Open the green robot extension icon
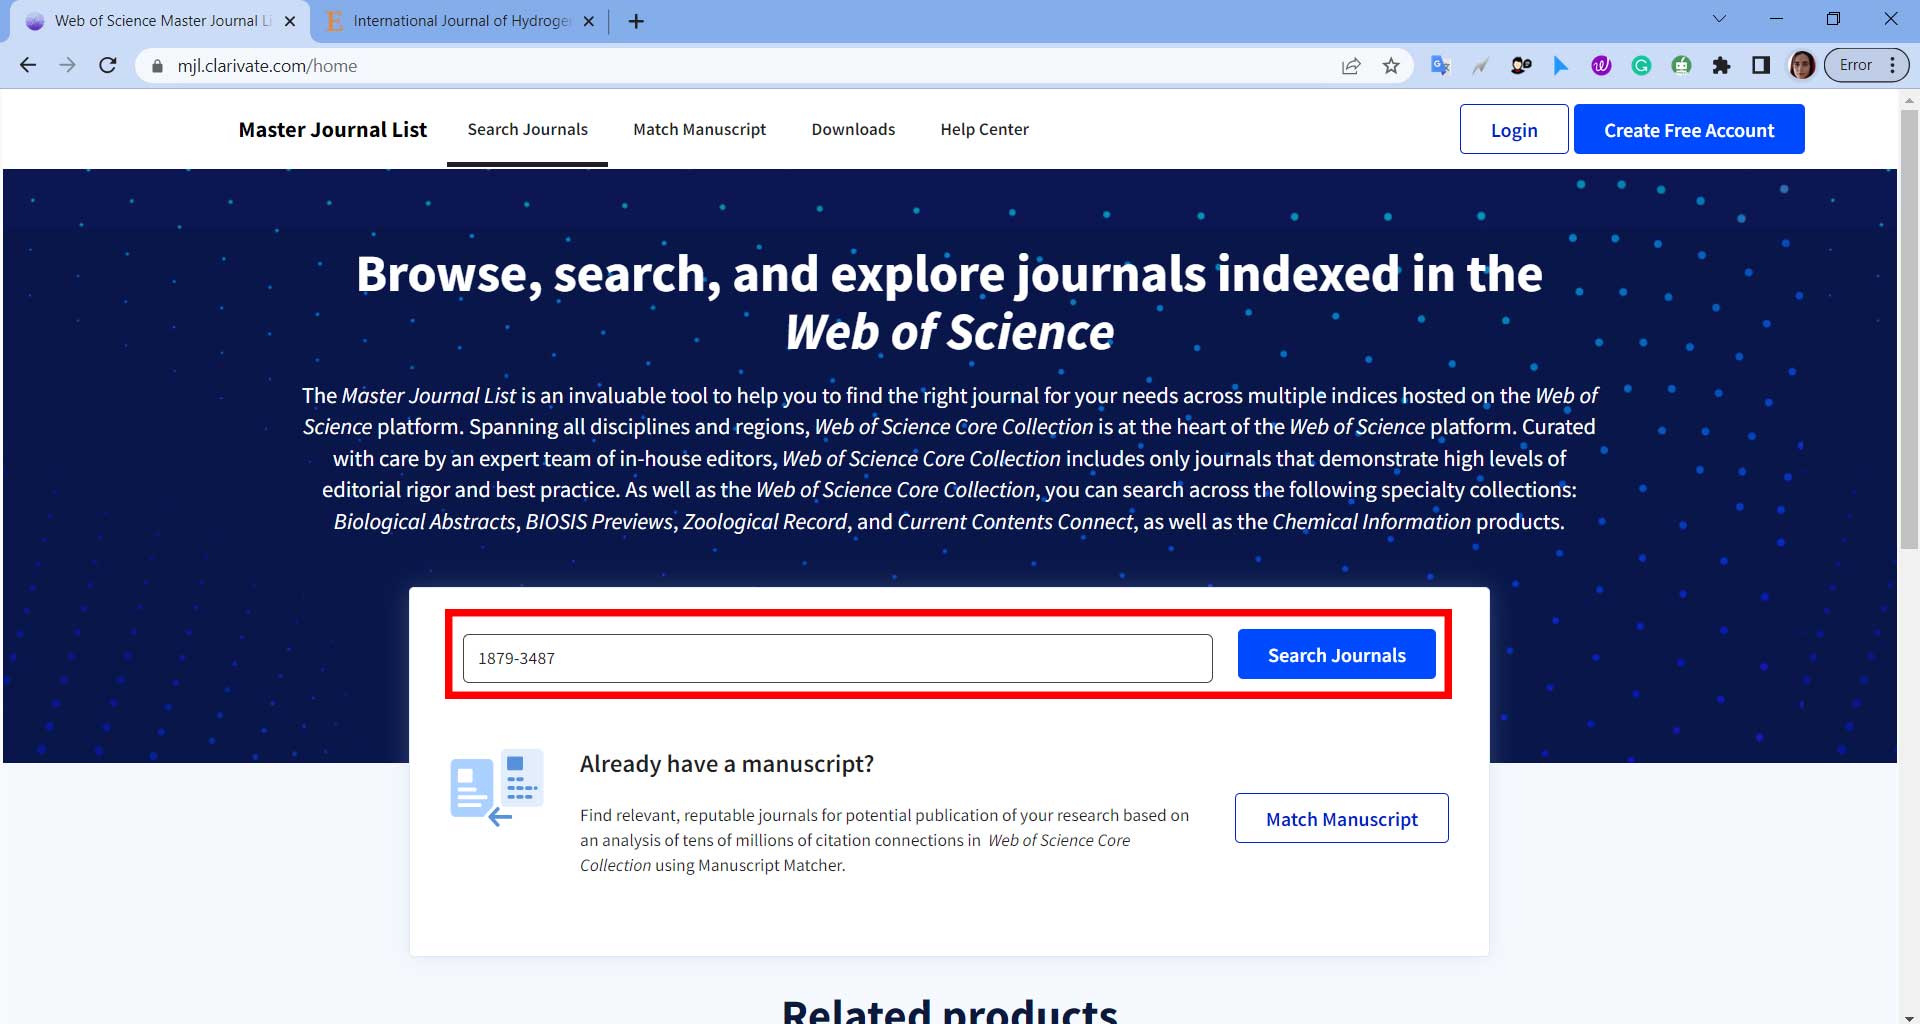1920x1024 pixels. pos(1681,66)
